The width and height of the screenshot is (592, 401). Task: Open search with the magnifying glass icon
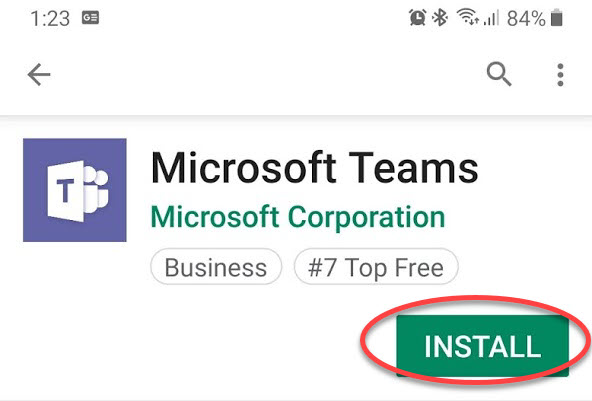tap(499, 74)
